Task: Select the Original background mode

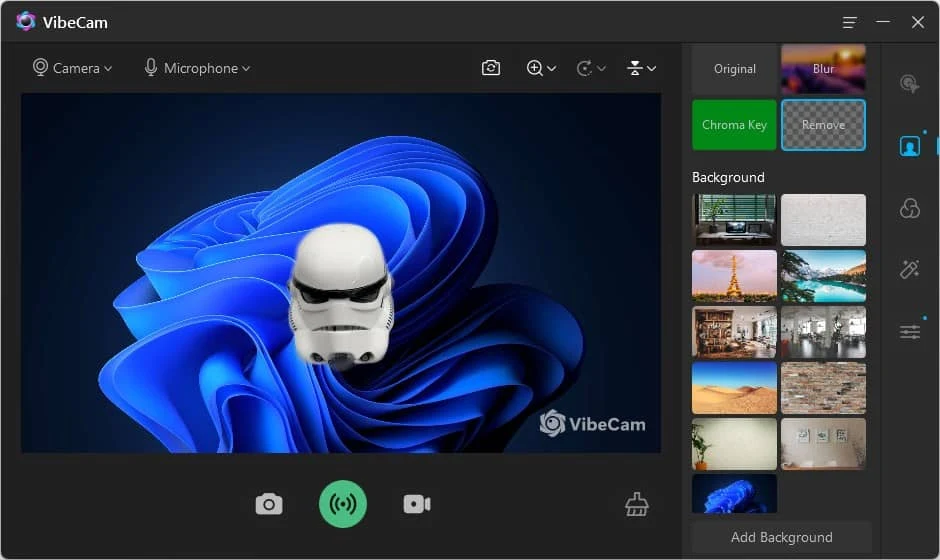Action: tap(734, 69)
